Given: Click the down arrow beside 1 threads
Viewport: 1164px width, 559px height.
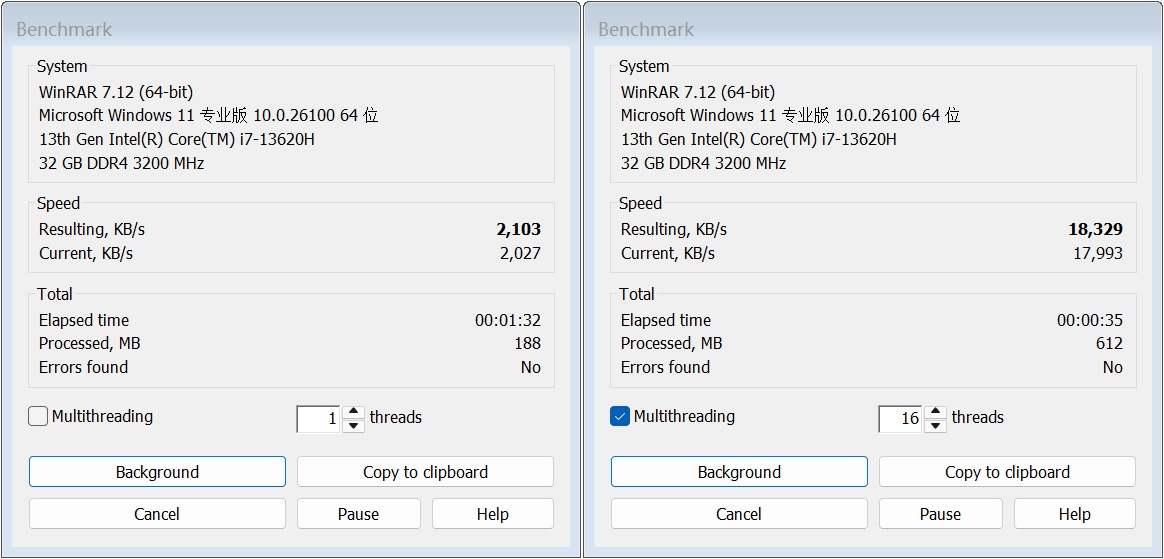Looking at the screenshot, I should (353, 425).
